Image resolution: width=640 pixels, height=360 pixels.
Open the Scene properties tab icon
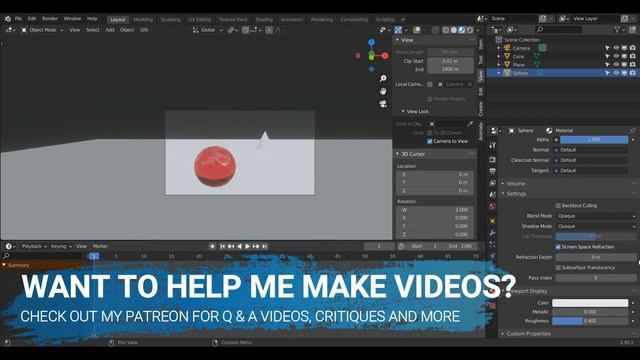click(x=492, y=195)
